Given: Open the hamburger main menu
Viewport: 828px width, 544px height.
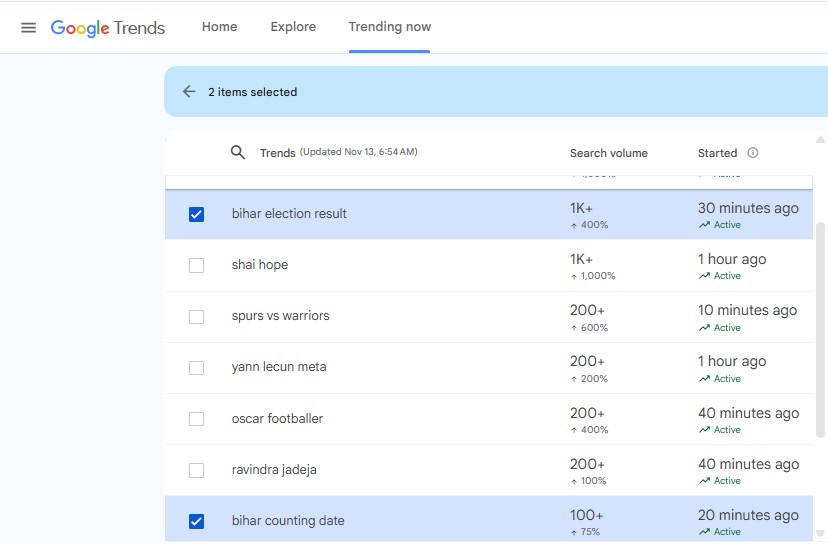Looking at the screenshot, I should [28, 27].
